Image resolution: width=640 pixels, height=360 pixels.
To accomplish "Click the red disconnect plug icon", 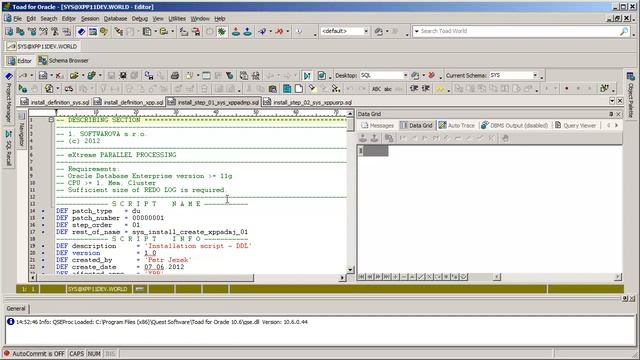I will pos(280,31).
